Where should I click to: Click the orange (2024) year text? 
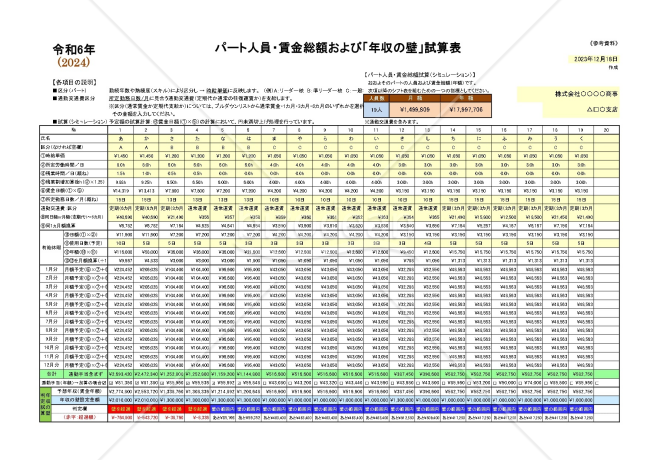pos(74,63)
